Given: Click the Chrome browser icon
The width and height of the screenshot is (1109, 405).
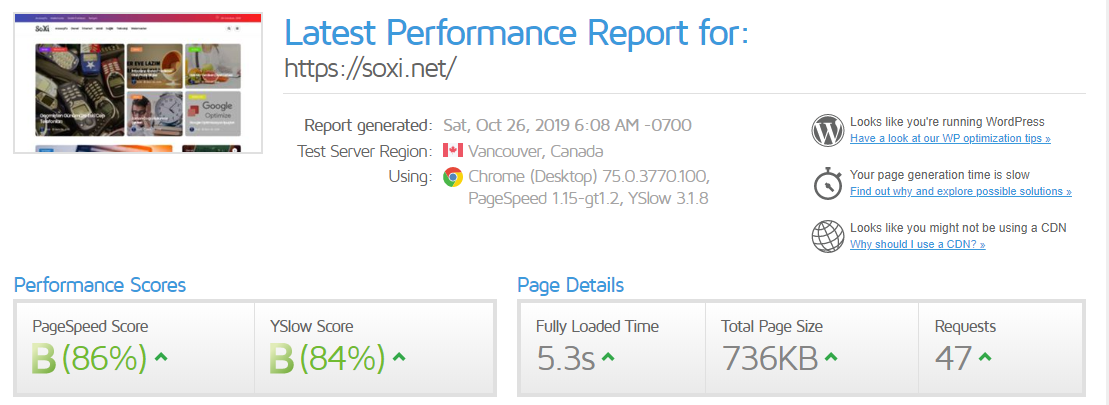Looking at the screenshot, I should point(453,176).
